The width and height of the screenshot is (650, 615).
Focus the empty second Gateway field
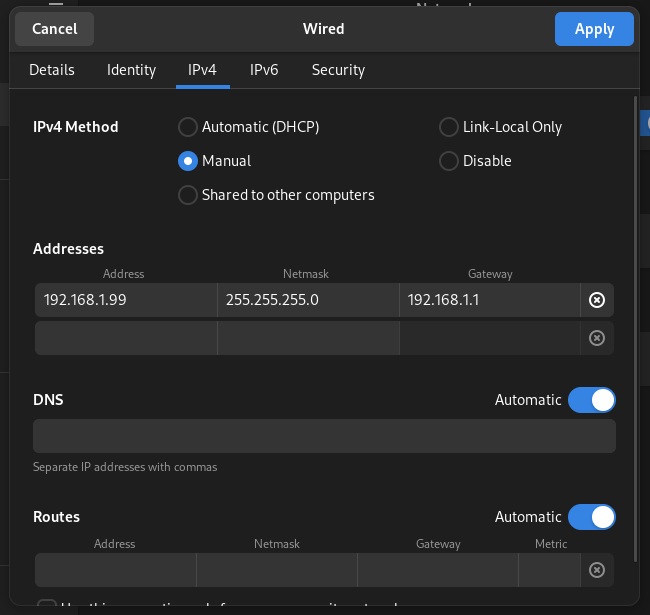pos(490,338)
